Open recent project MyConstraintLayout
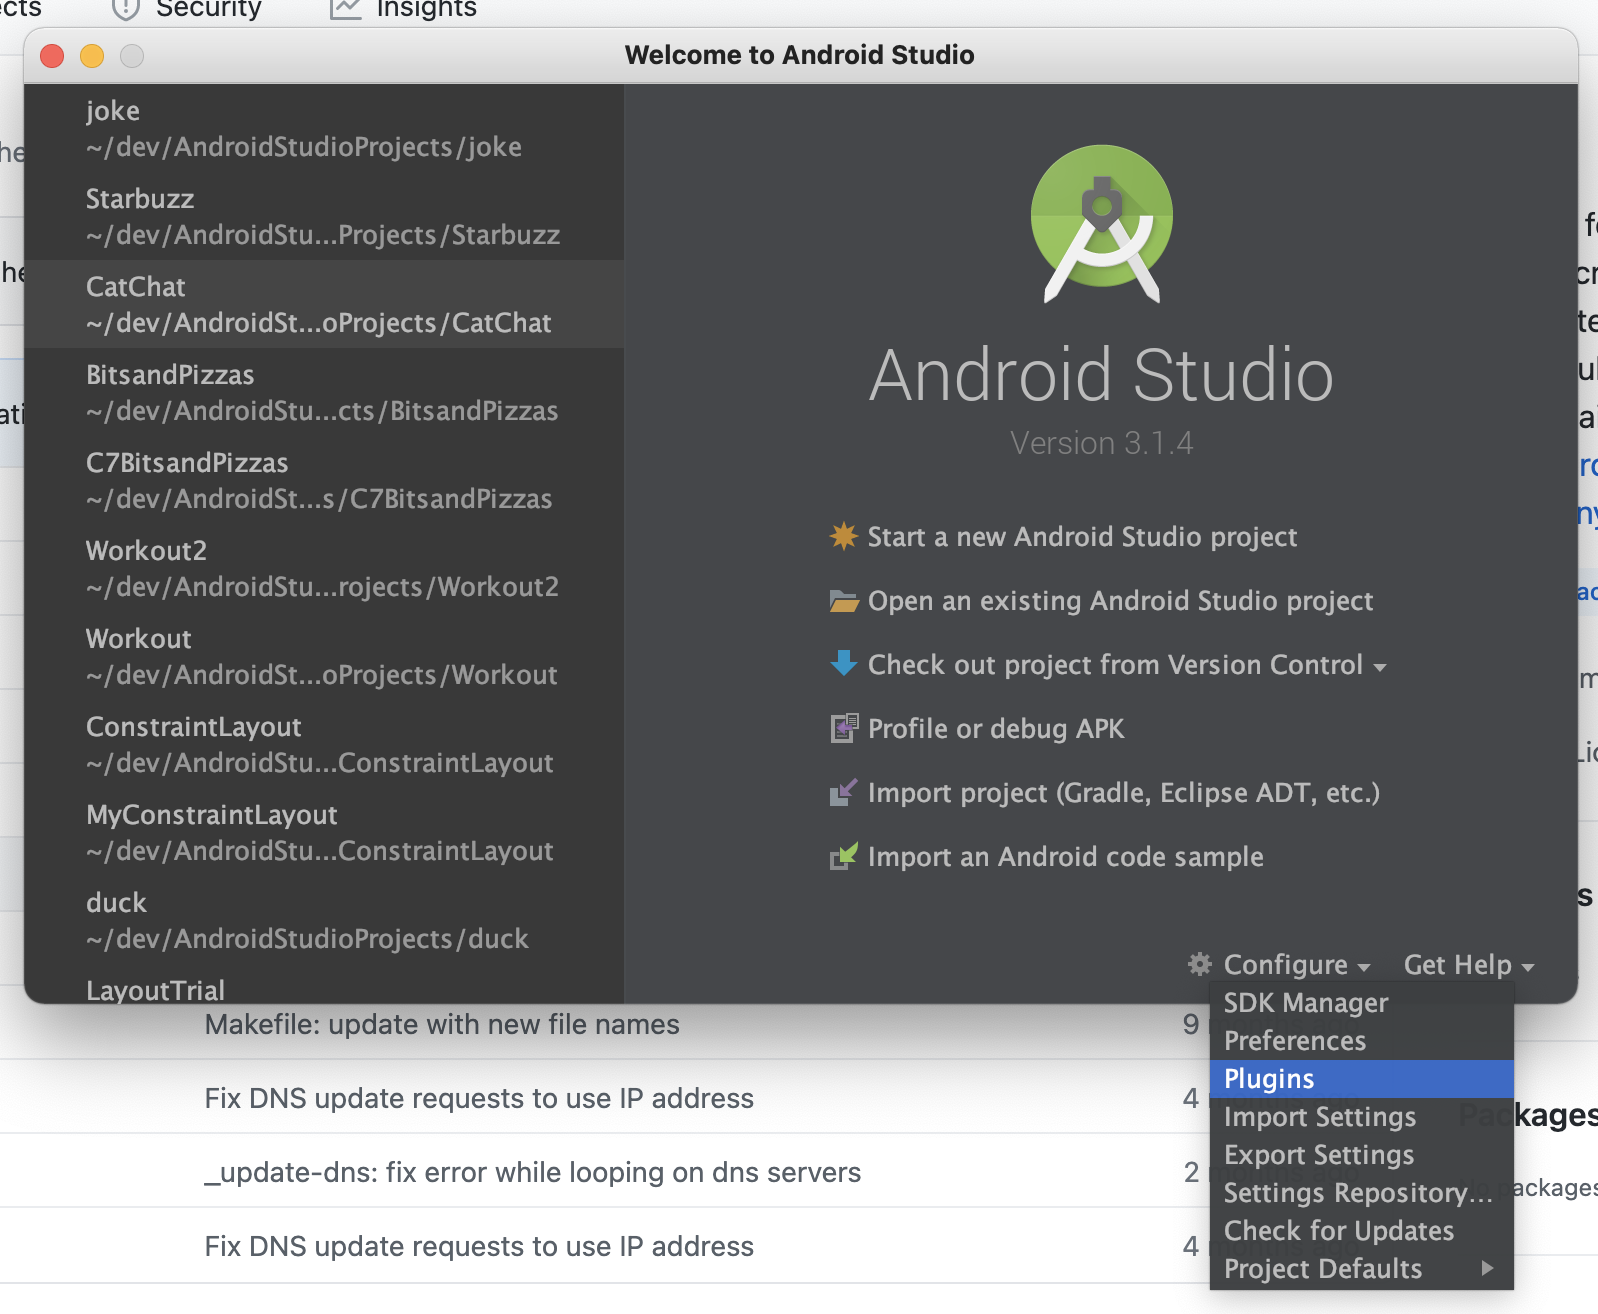This screenshot has width=1598, height=1314. pyautogui.click(x=324, y=832)
